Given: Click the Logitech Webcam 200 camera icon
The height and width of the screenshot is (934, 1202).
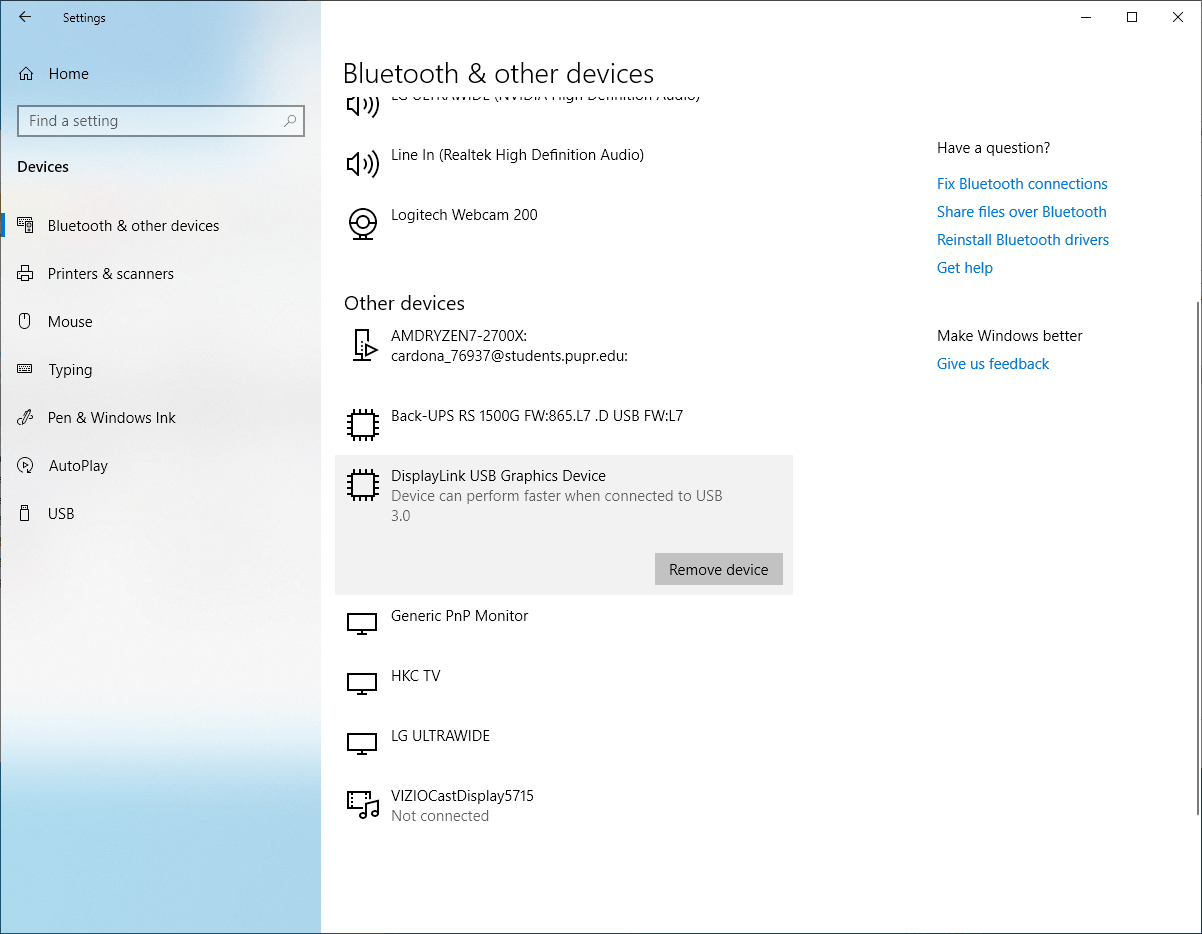Looking at the screenshot, I should pos(362,224).
